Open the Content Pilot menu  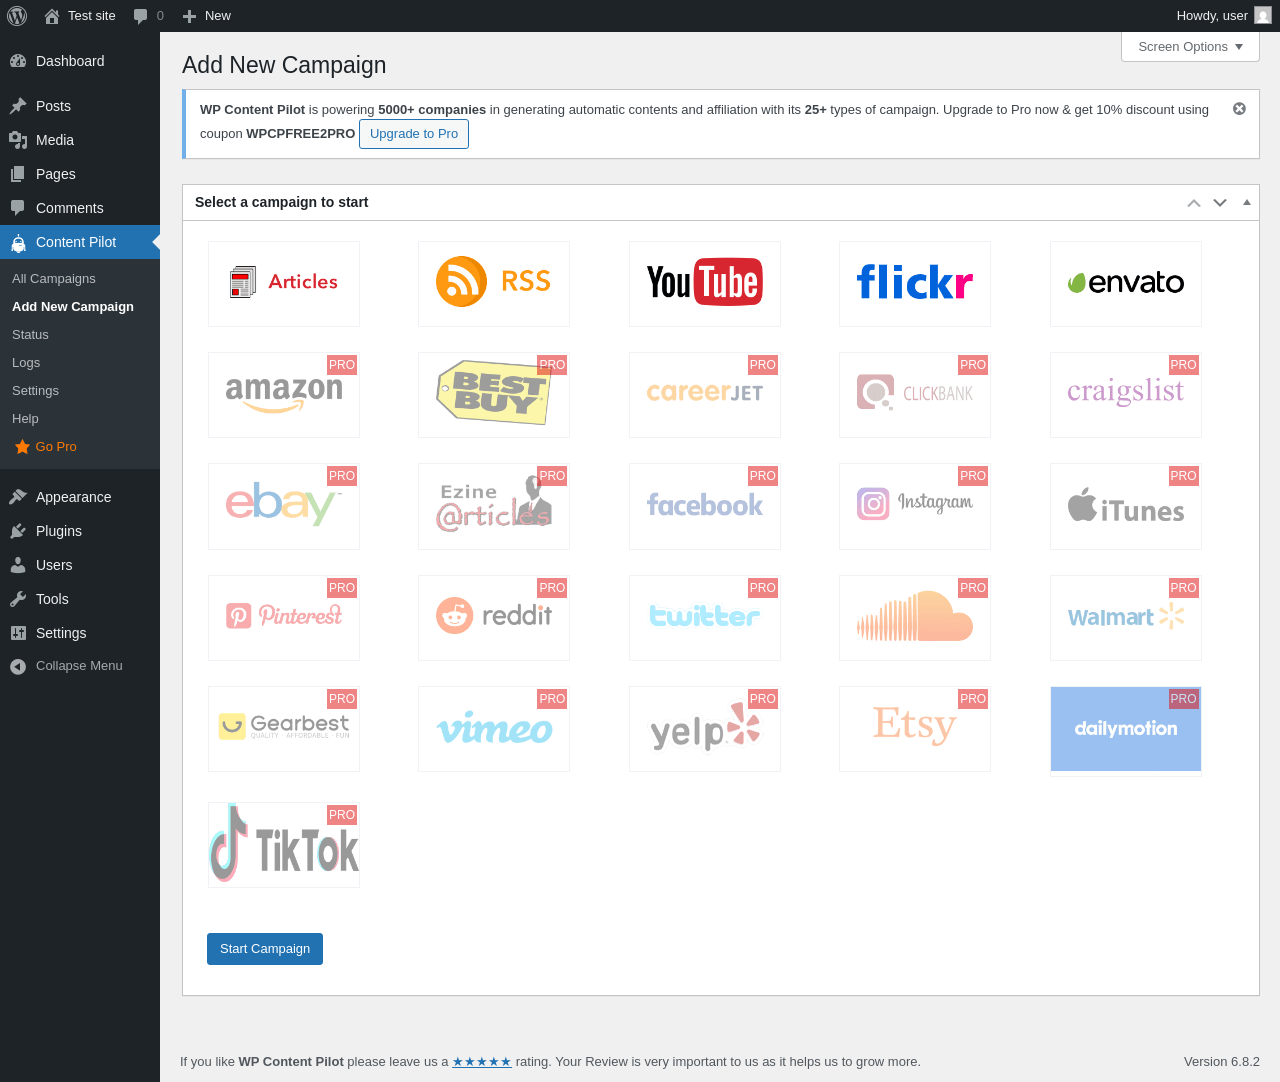coord(80,242)
